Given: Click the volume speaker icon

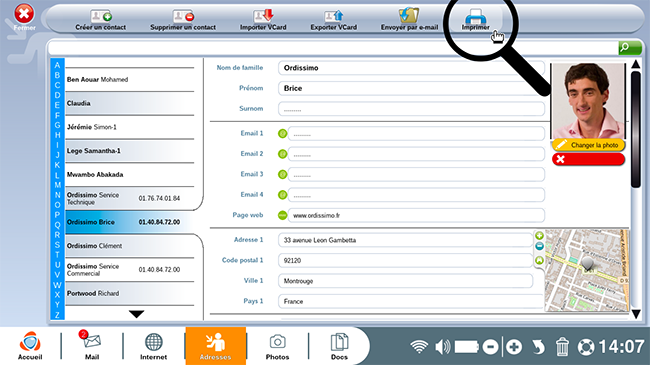Looking at the screenshot, I should click(x=443, y=346).
